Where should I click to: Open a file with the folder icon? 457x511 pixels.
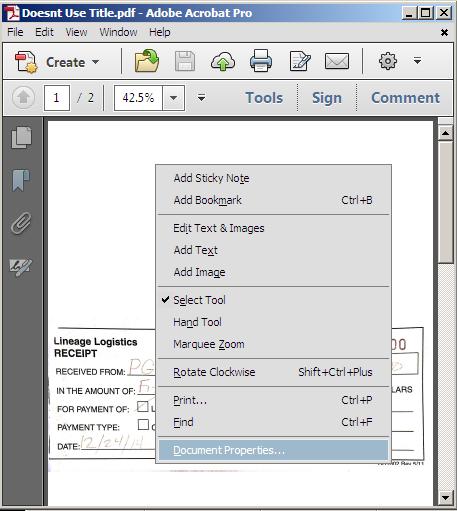[147, 61]
